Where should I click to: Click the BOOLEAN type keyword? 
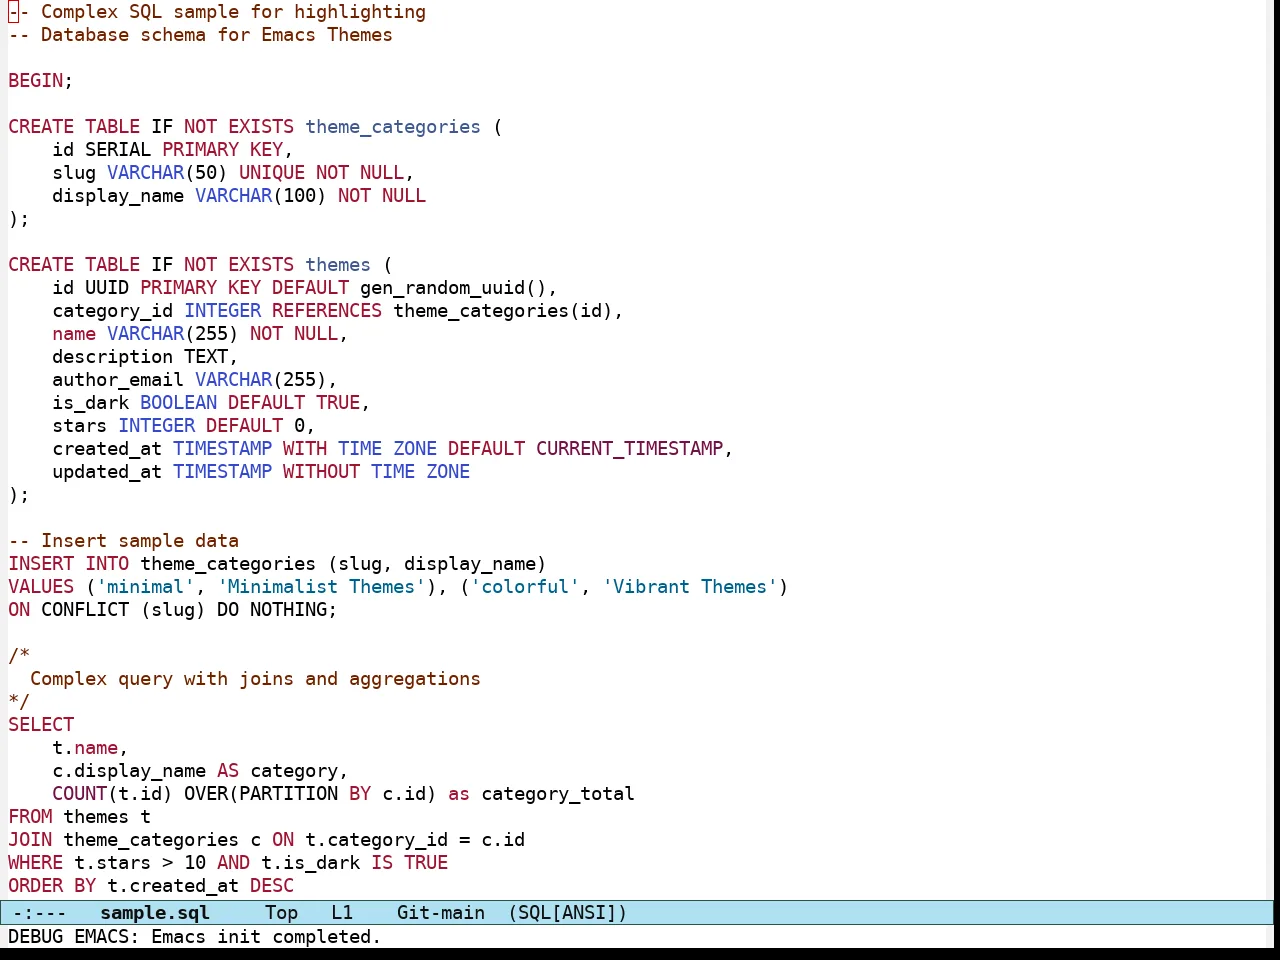click(178, 403)
